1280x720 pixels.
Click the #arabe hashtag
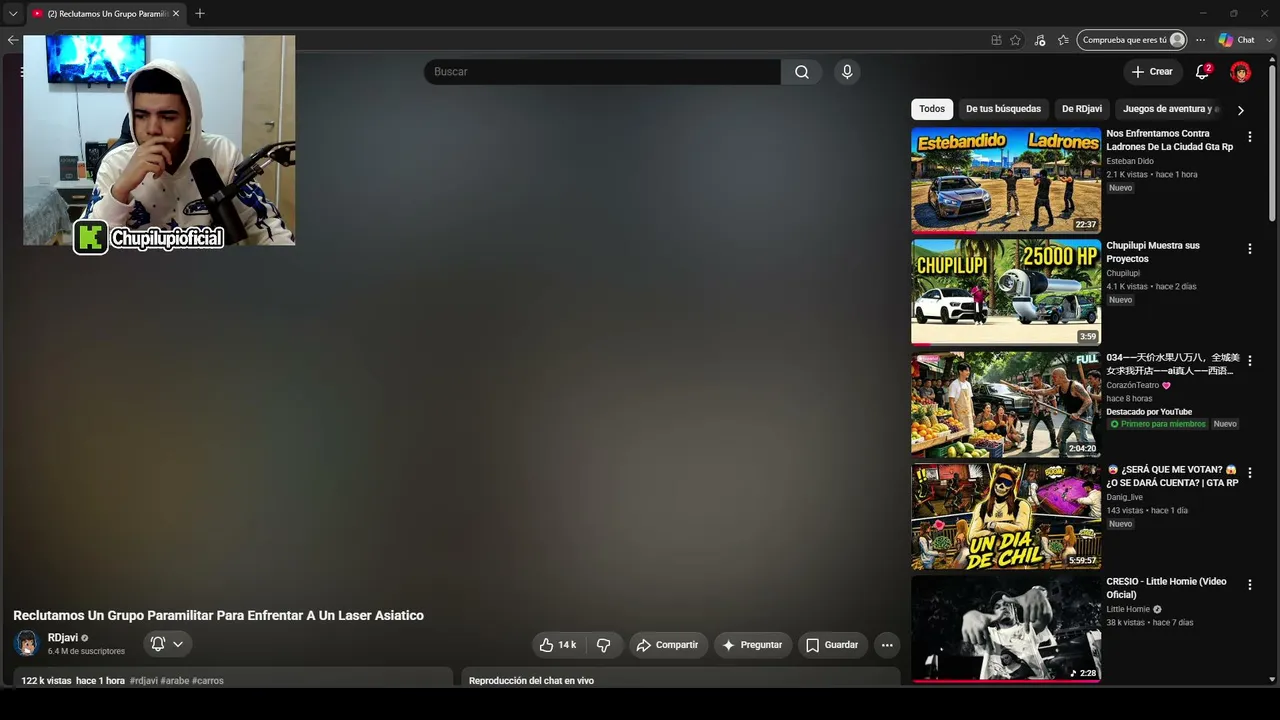[x=174, y=681]
